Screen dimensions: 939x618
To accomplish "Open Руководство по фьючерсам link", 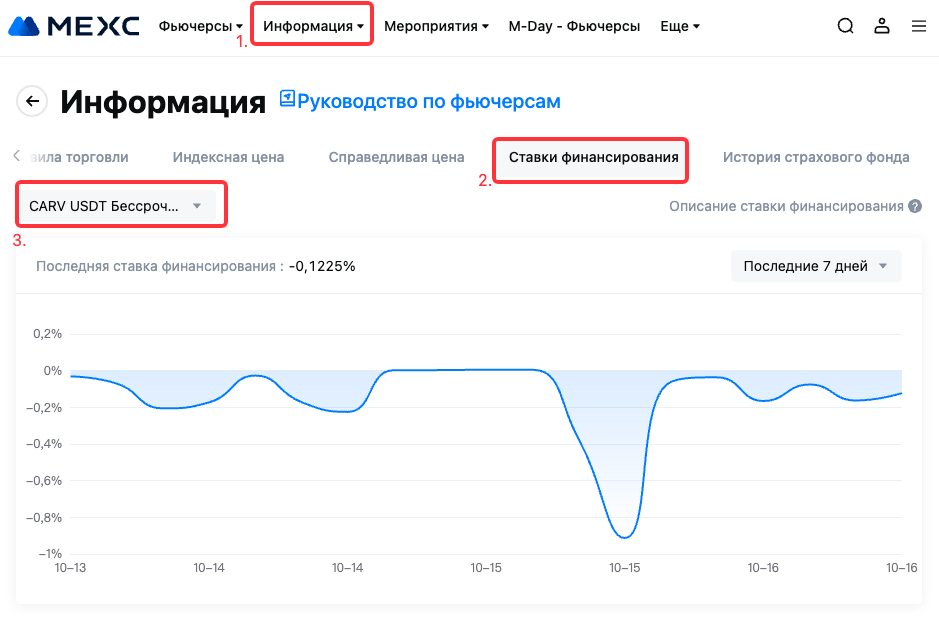I will tap(429, 101).
